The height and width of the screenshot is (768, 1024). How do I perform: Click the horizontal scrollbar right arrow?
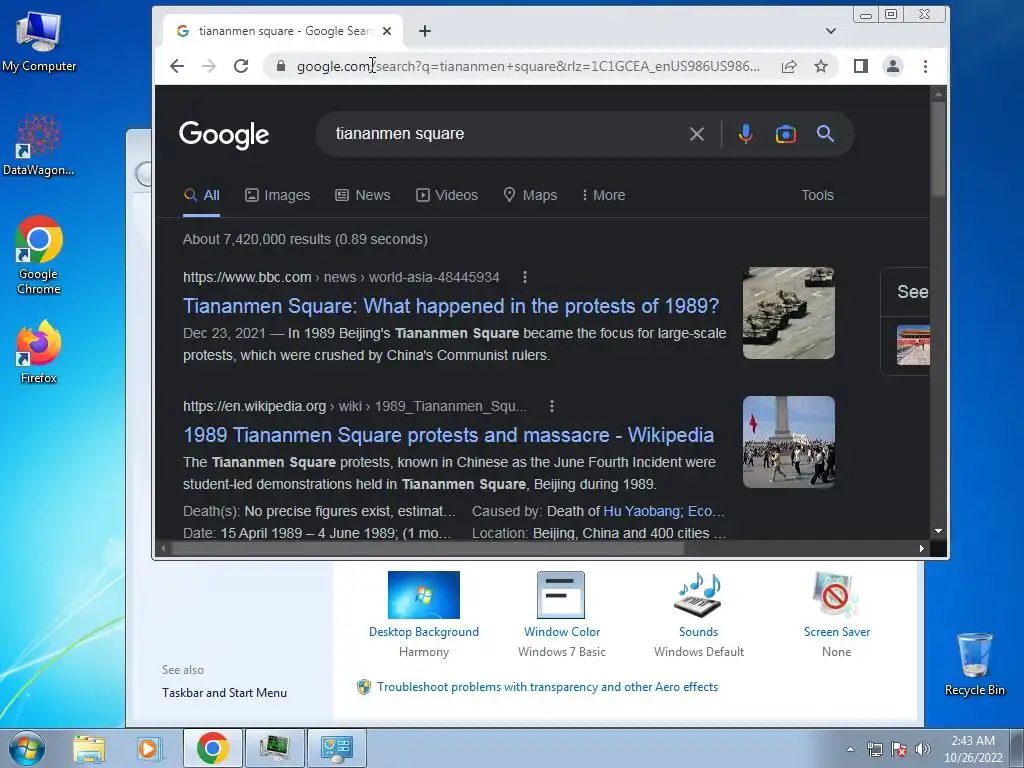[921, 549]
